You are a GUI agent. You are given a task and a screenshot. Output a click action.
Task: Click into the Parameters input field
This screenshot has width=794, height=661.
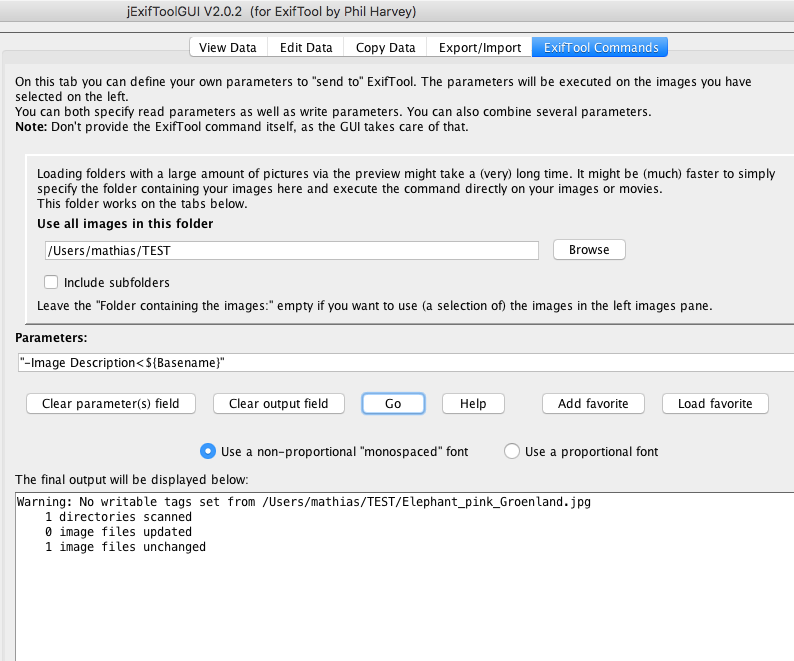coord(405,363)
